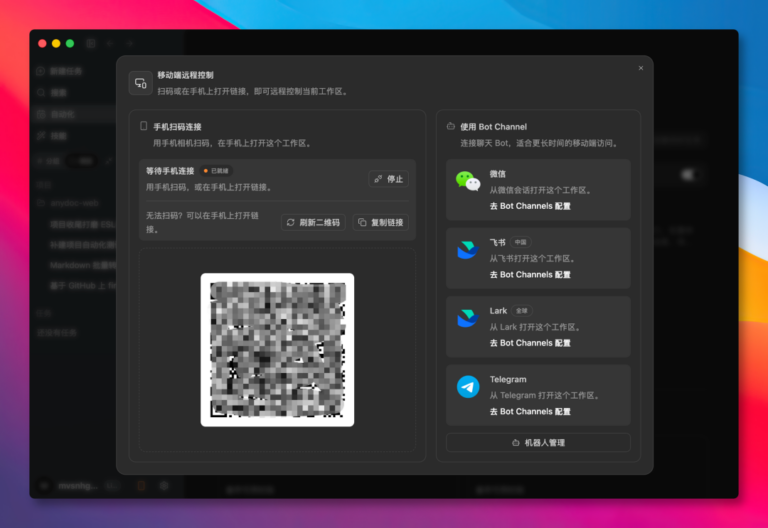Image resolution: width=768 pixels, height=528 pixels.
Task: Click the yellow minimize window button
Action: pyautogui.click(x=56, y=43)
